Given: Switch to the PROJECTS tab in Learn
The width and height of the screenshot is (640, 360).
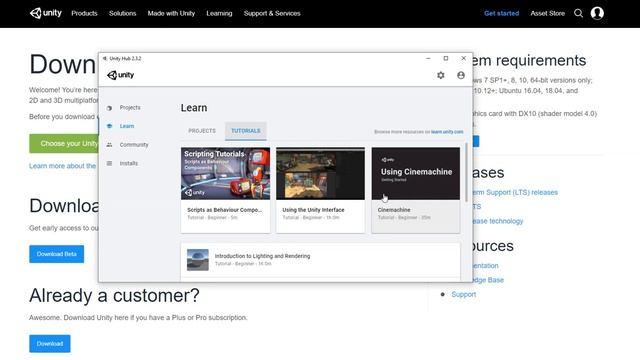Looking at the screenshot, I should tap(202, 131).
